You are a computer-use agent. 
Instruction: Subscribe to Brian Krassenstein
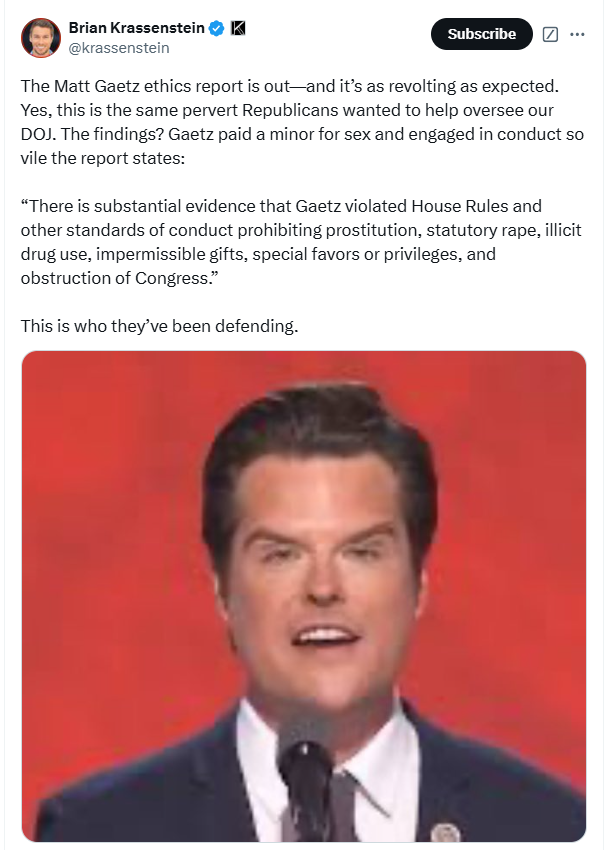[482, 34]
